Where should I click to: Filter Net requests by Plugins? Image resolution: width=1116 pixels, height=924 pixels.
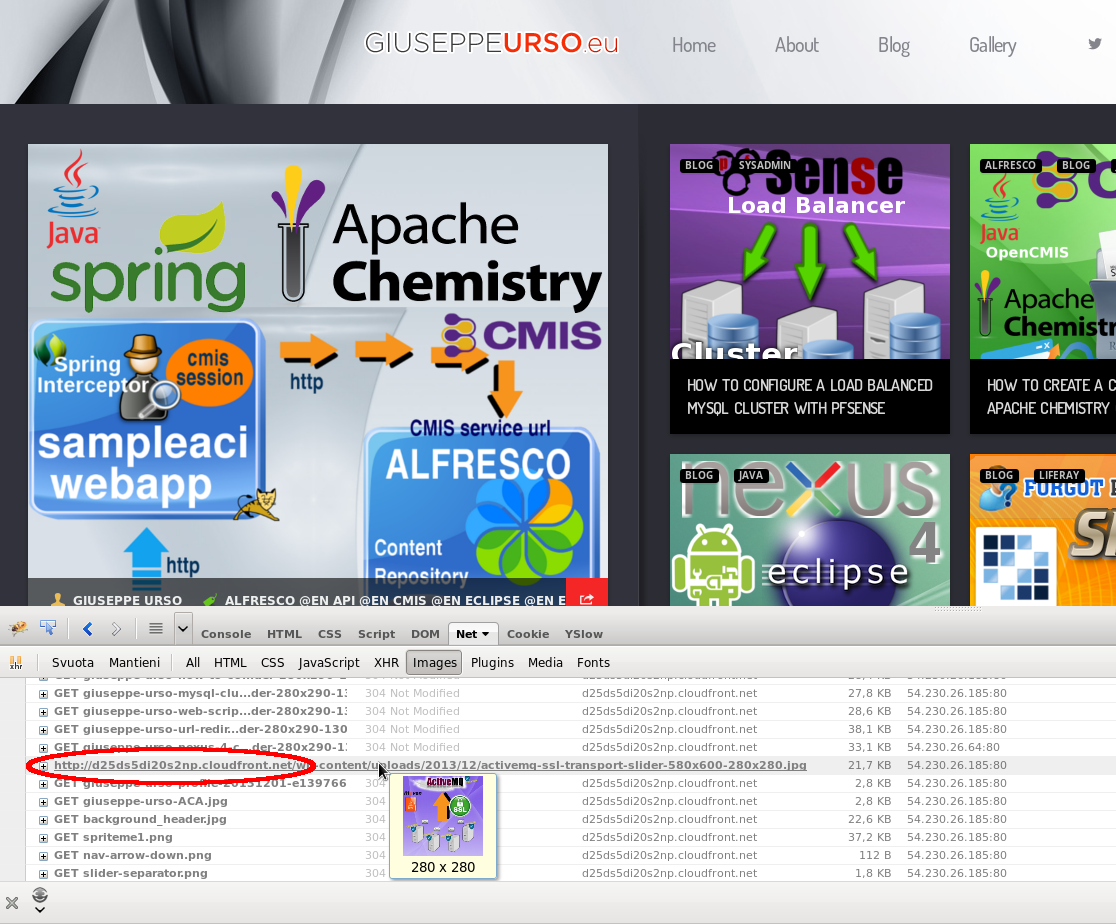492,662
